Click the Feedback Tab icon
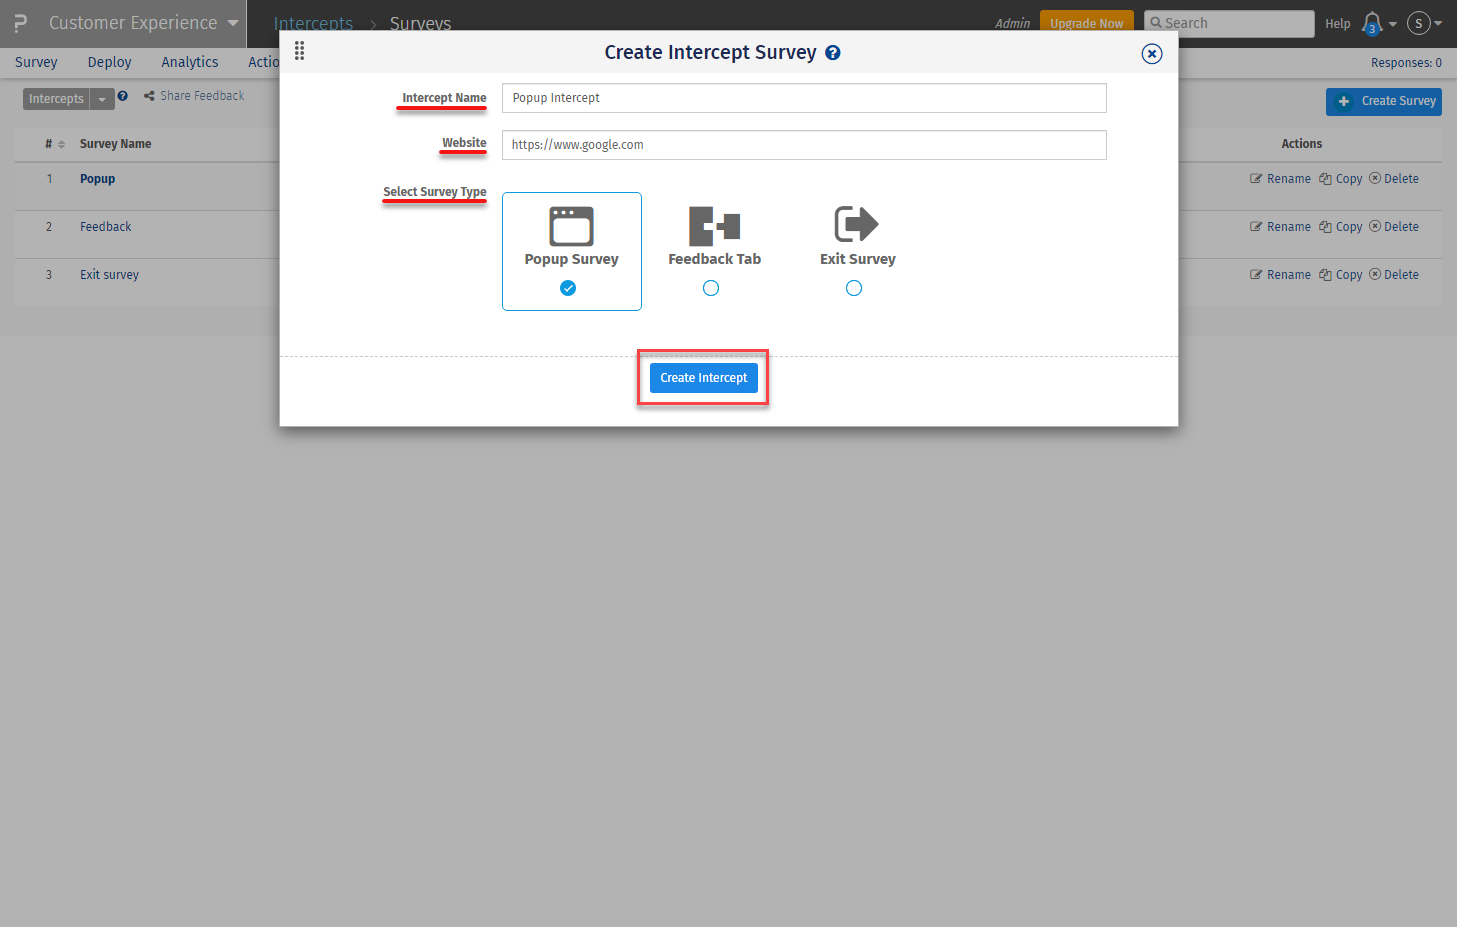Image resolution: width=1457 pixels, height=927 pixels. (713, 226)
